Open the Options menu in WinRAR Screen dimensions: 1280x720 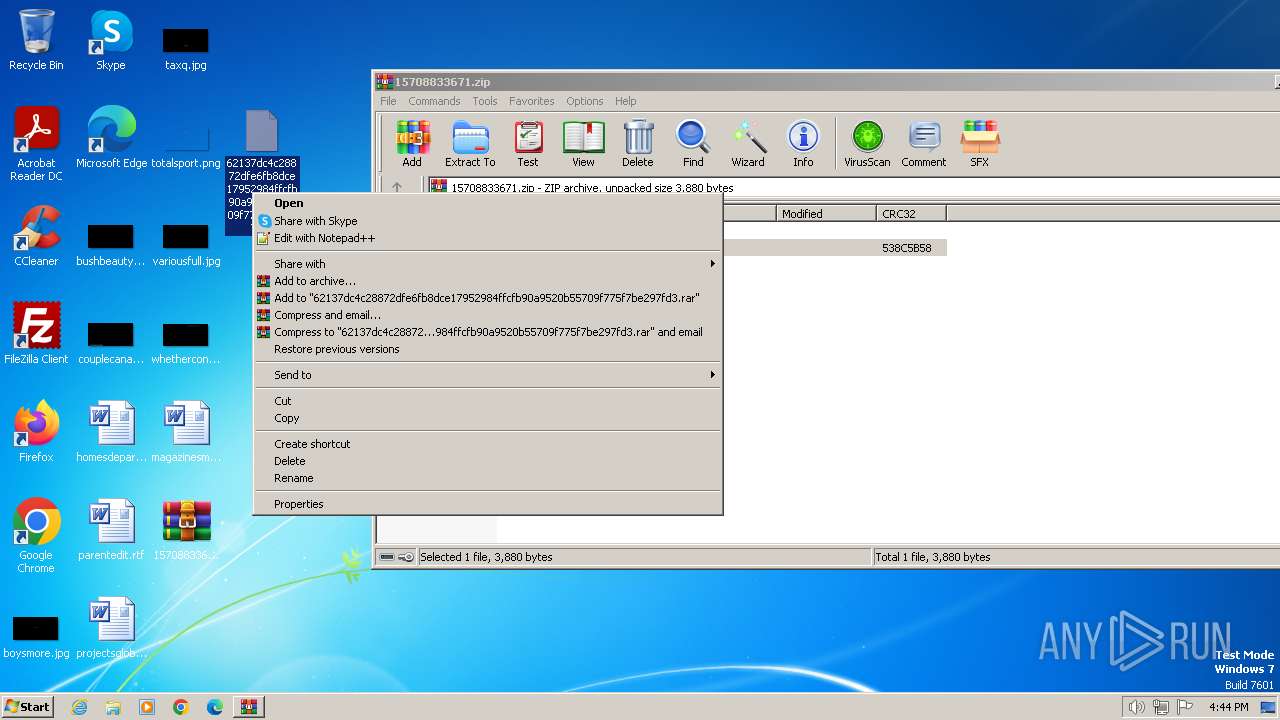tap(584, 101)
